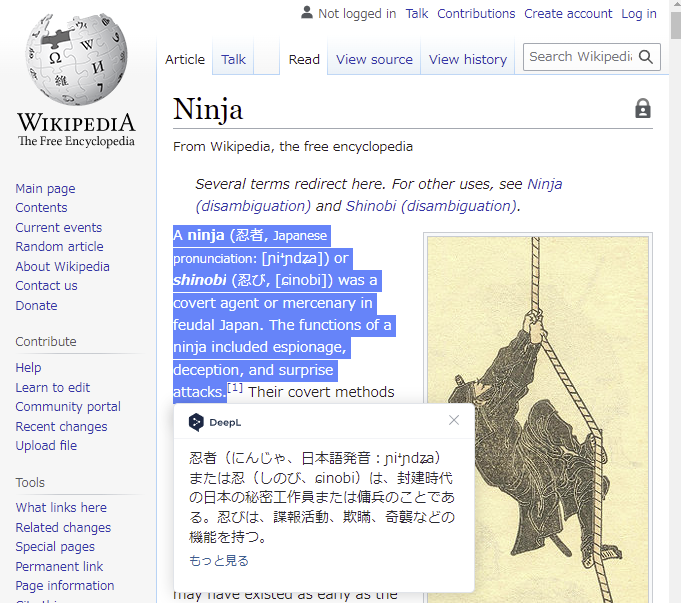Click the highlighted bold word ninja

[x=206, y=235]
